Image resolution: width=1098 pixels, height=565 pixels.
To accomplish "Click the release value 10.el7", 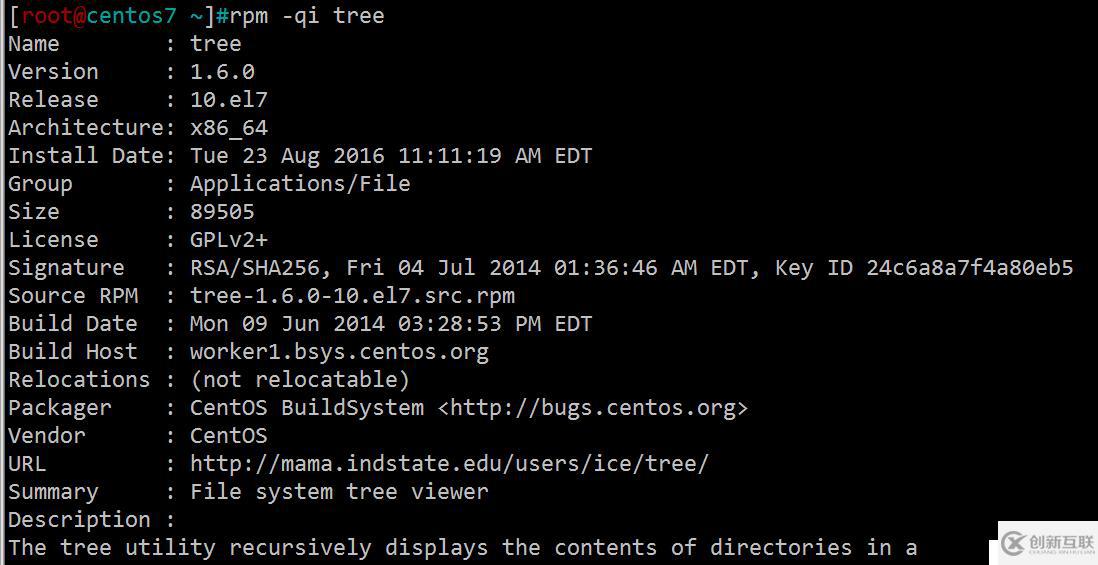I will pos(228,99).
